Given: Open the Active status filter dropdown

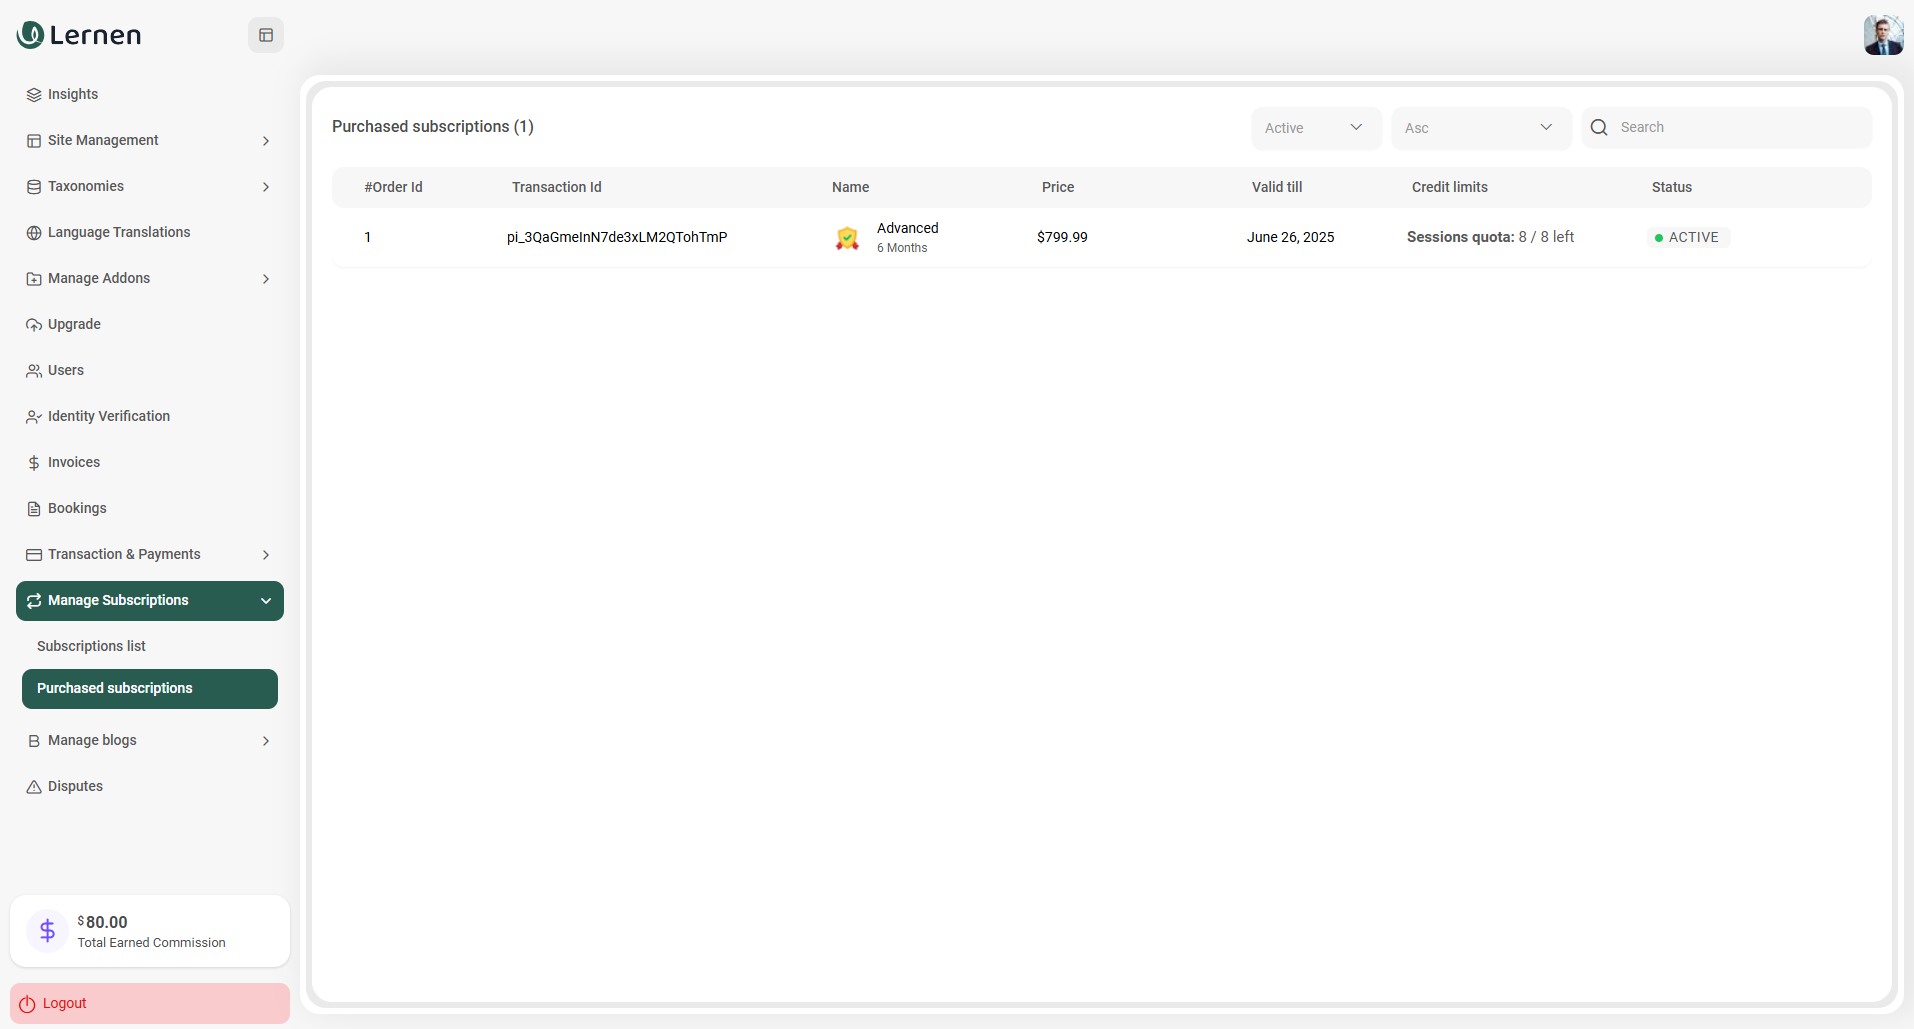Looking at the screenshot, I should 1315,128.
